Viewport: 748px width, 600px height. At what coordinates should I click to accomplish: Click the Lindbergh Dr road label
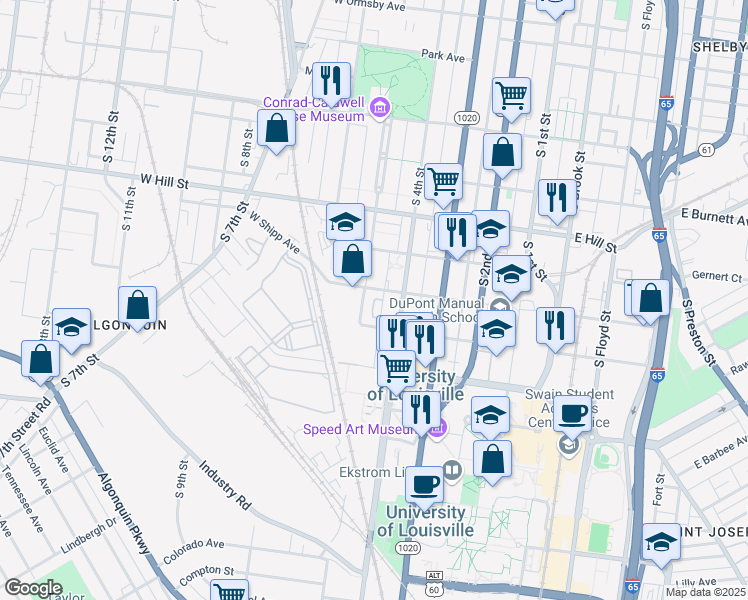click(88, 535)
